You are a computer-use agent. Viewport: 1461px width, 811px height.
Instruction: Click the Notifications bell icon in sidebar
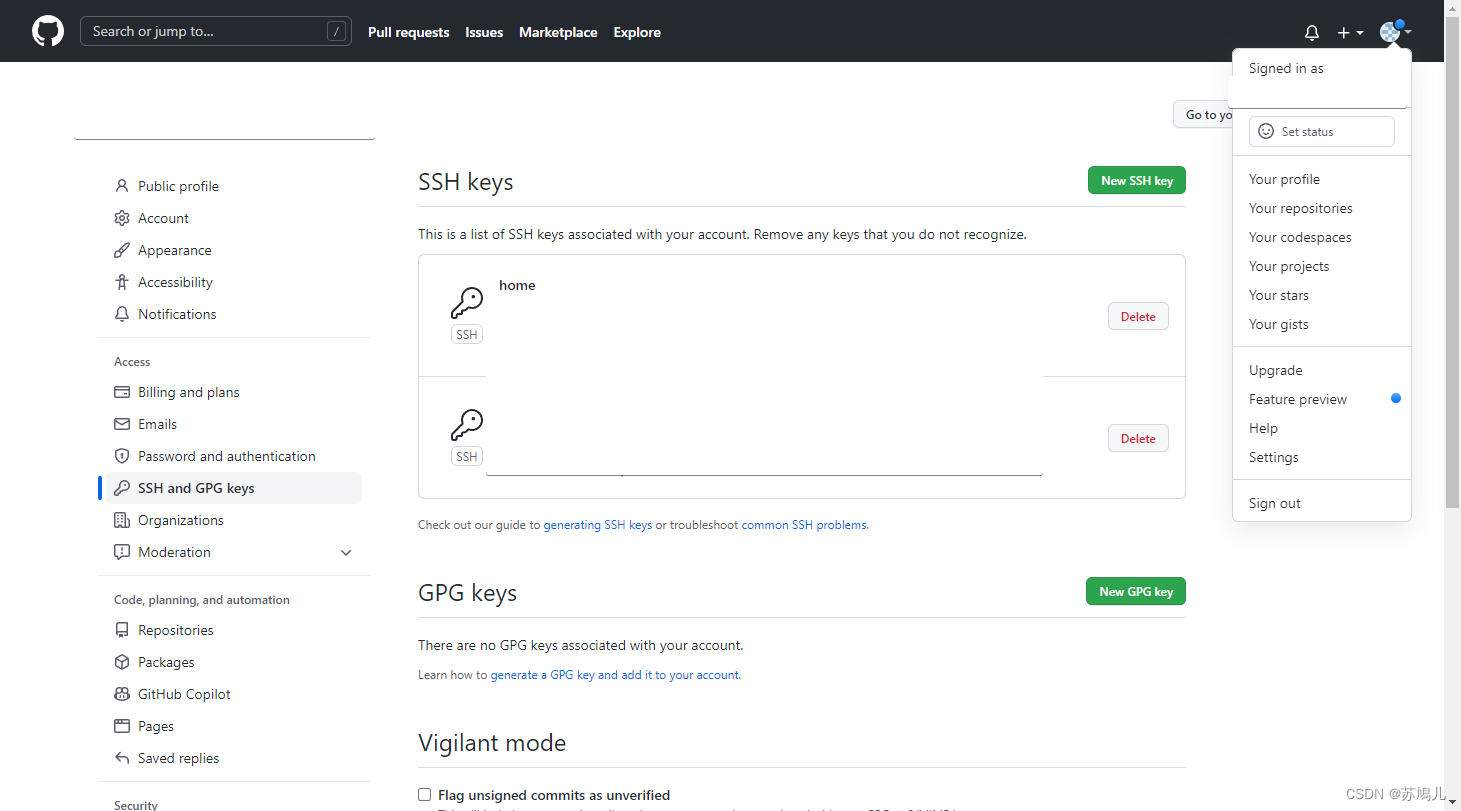[122, 314]
